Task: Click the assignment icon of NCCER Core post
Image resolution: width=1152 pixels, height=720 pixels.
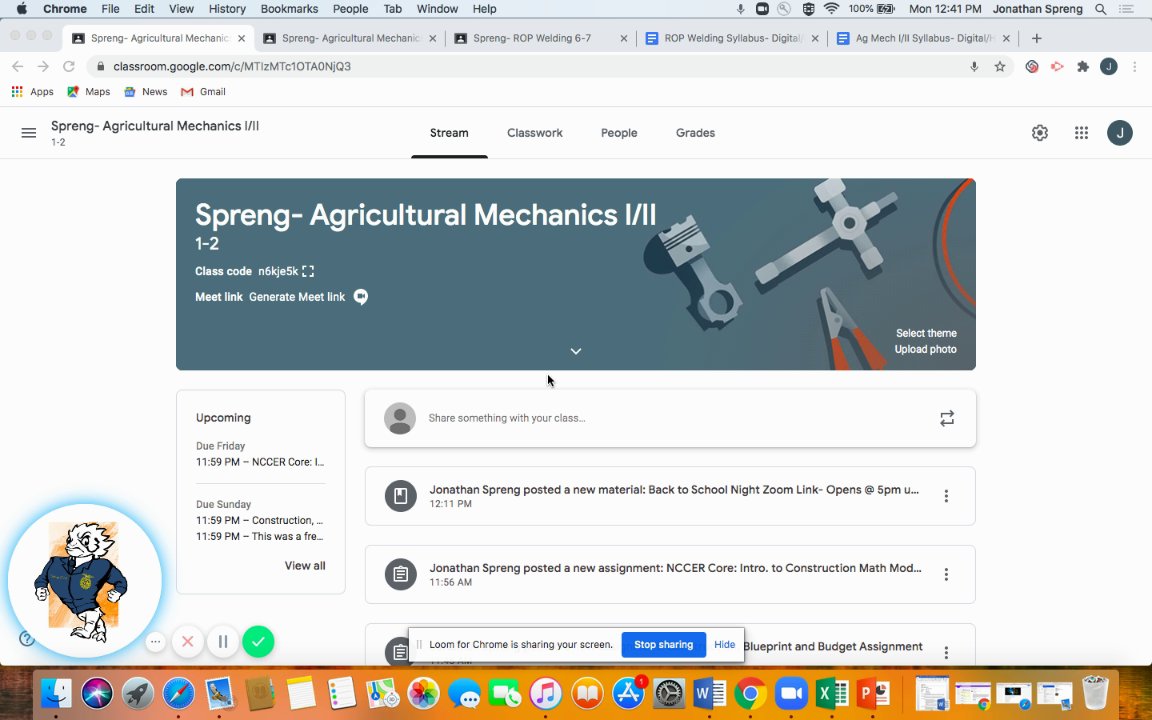Action: [x=400, y=575]
